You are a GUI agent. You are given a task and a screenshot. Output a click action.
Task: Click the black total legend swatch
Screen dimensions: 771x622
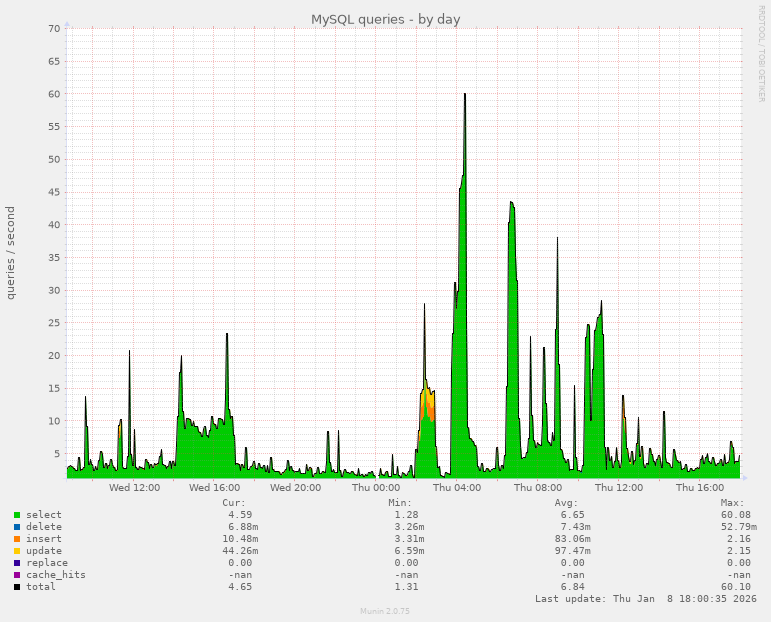[x=17, y=587]
